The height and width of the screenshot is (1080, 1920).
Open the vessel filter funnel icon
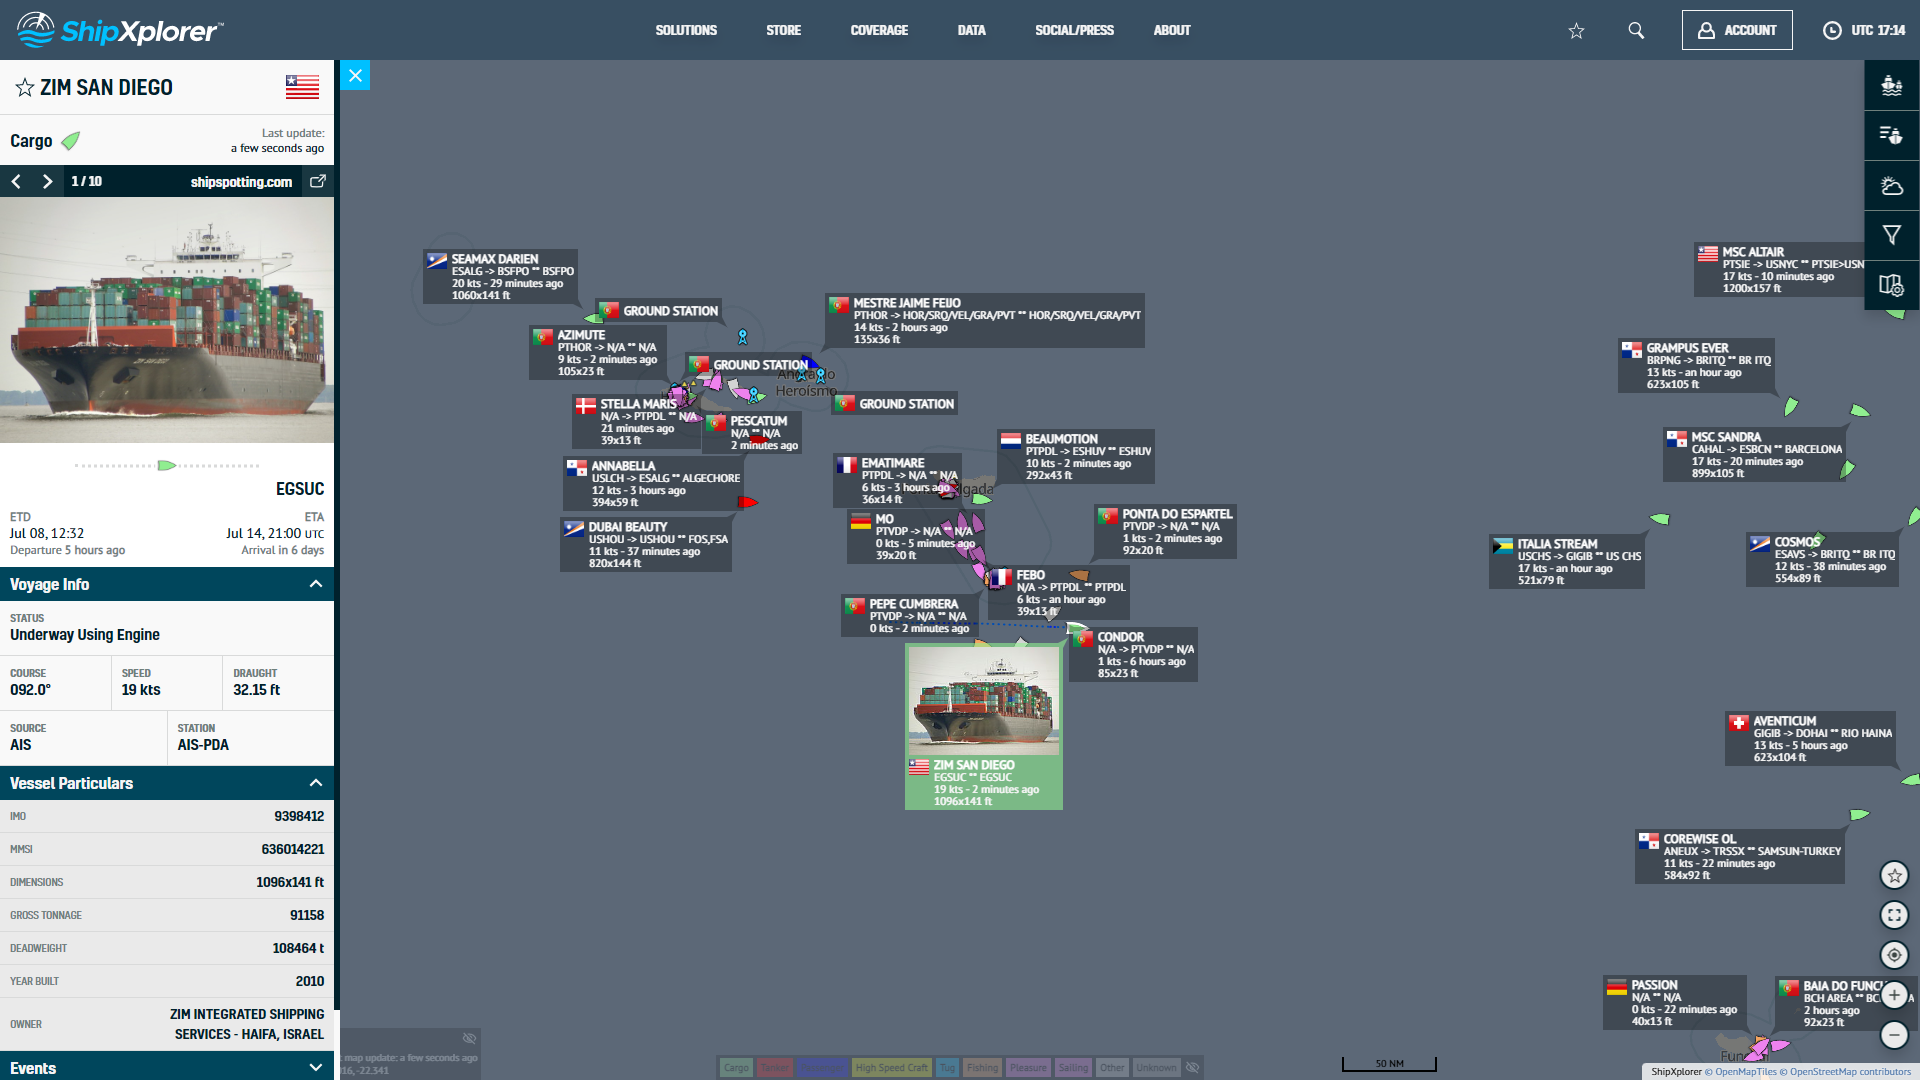[1891, 235]
